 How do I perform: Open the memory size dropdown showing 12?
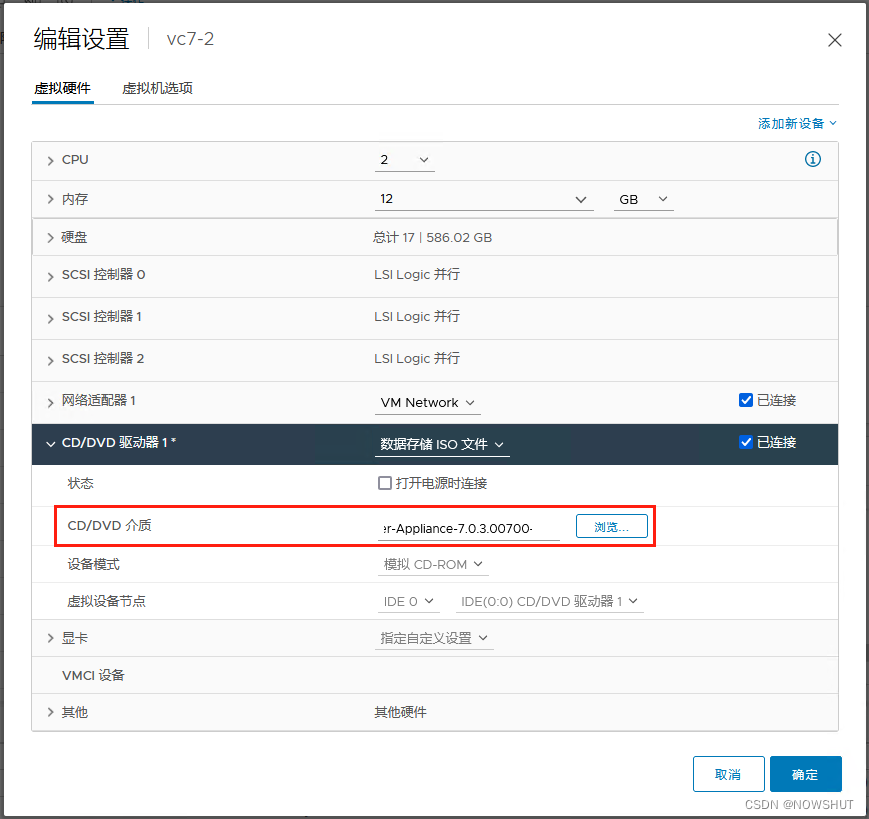point(484,199)
